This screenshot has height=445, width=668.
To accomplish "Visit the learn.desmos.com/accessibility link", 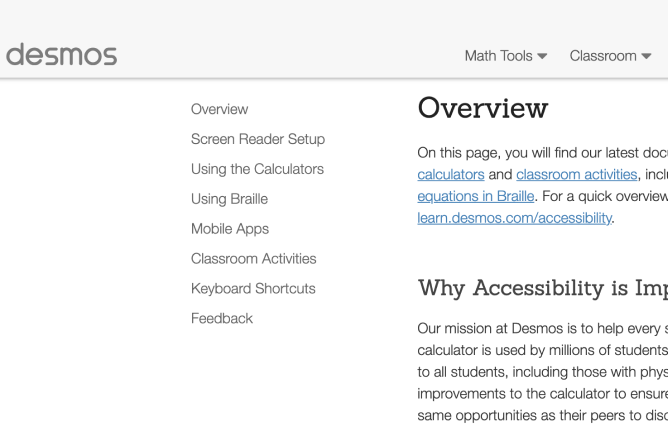I will [514, 218].
